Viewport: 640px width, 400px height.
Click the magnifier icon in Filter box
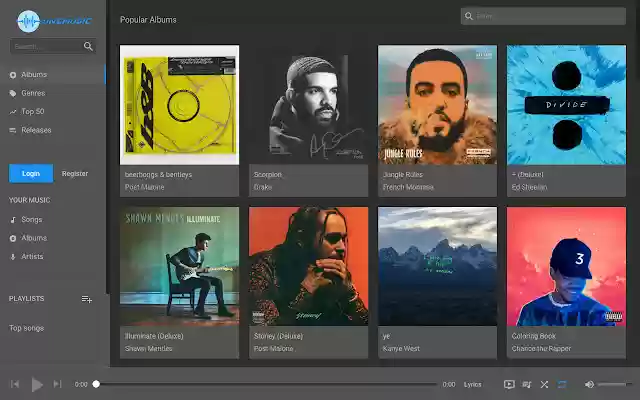pos(469,16)
